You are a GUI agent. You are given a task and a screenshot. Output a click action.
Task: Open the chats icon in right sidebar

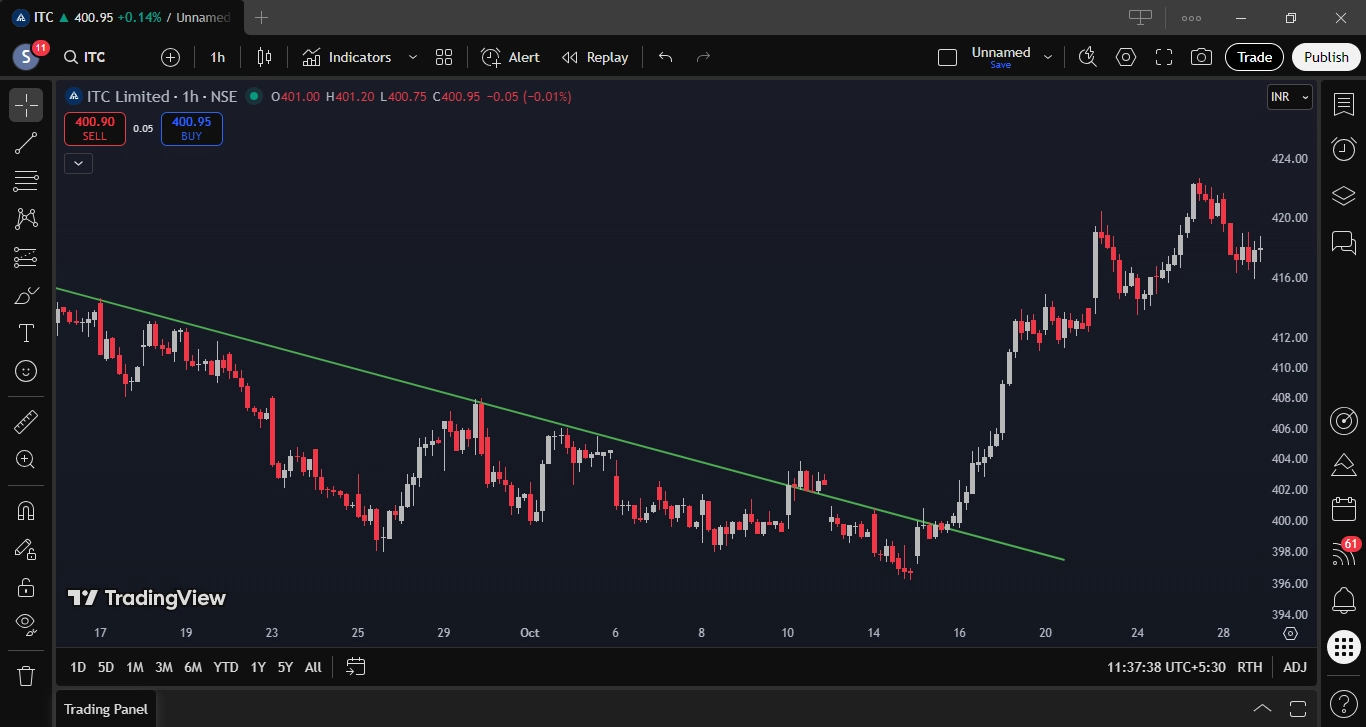point(1344,241)
